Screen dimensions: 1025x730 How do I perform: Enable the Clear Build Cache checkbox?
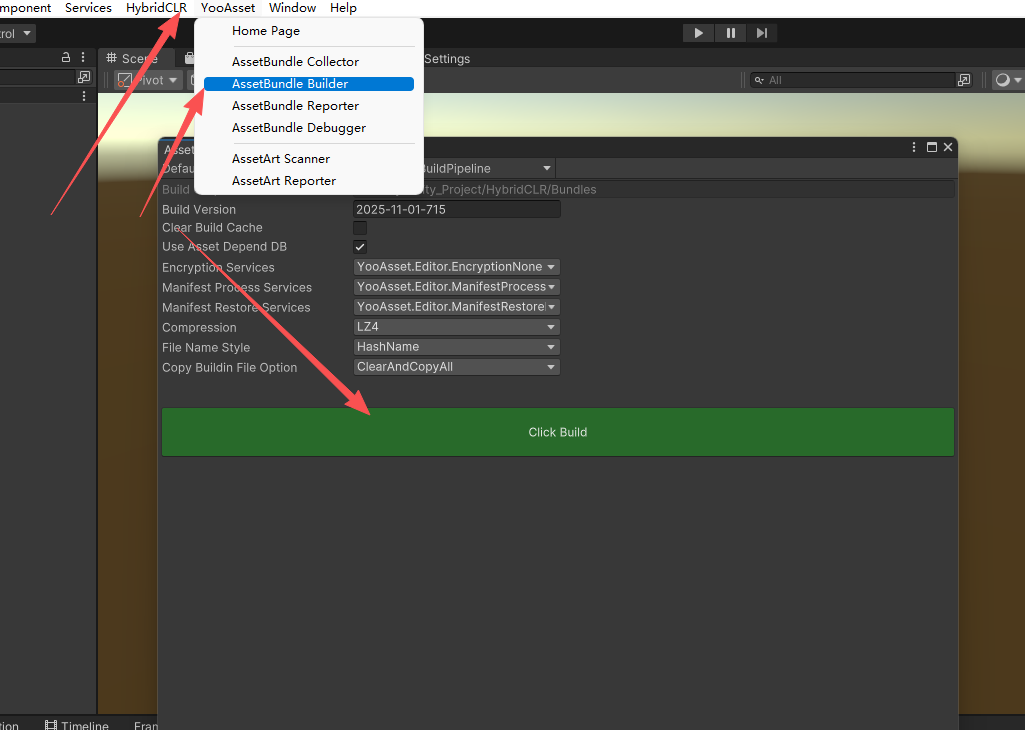360,227
